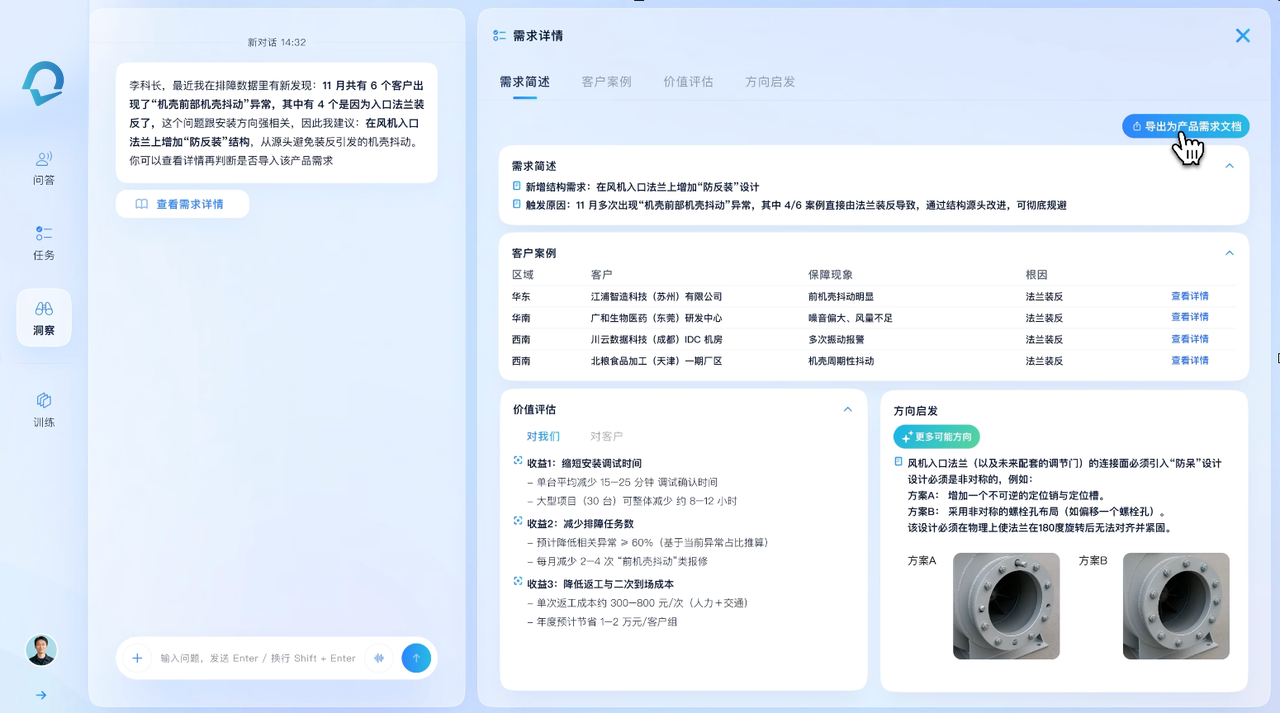This screenshot has width=1280, height=713.
Task: Click the voice input waveform icon
Action: (x=379, y=658)
